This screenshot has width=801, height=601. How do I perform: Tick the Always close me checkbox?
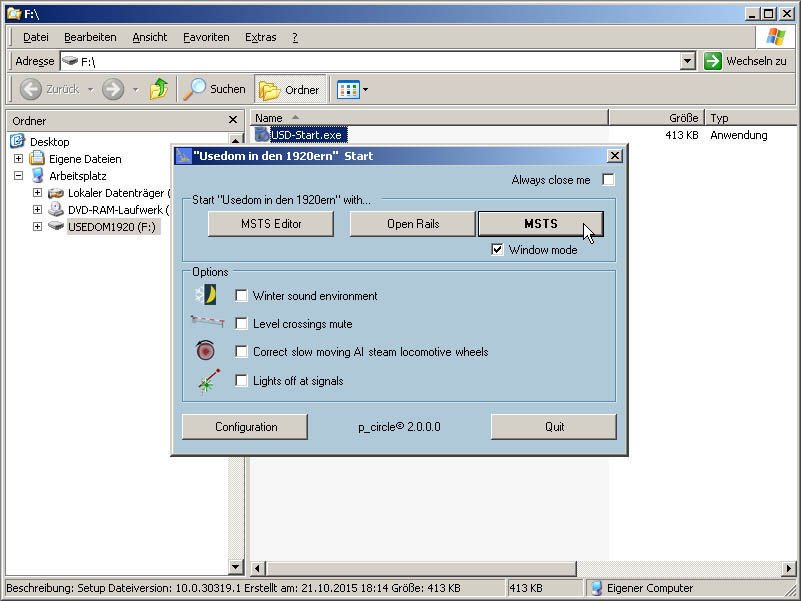[608, 180]
